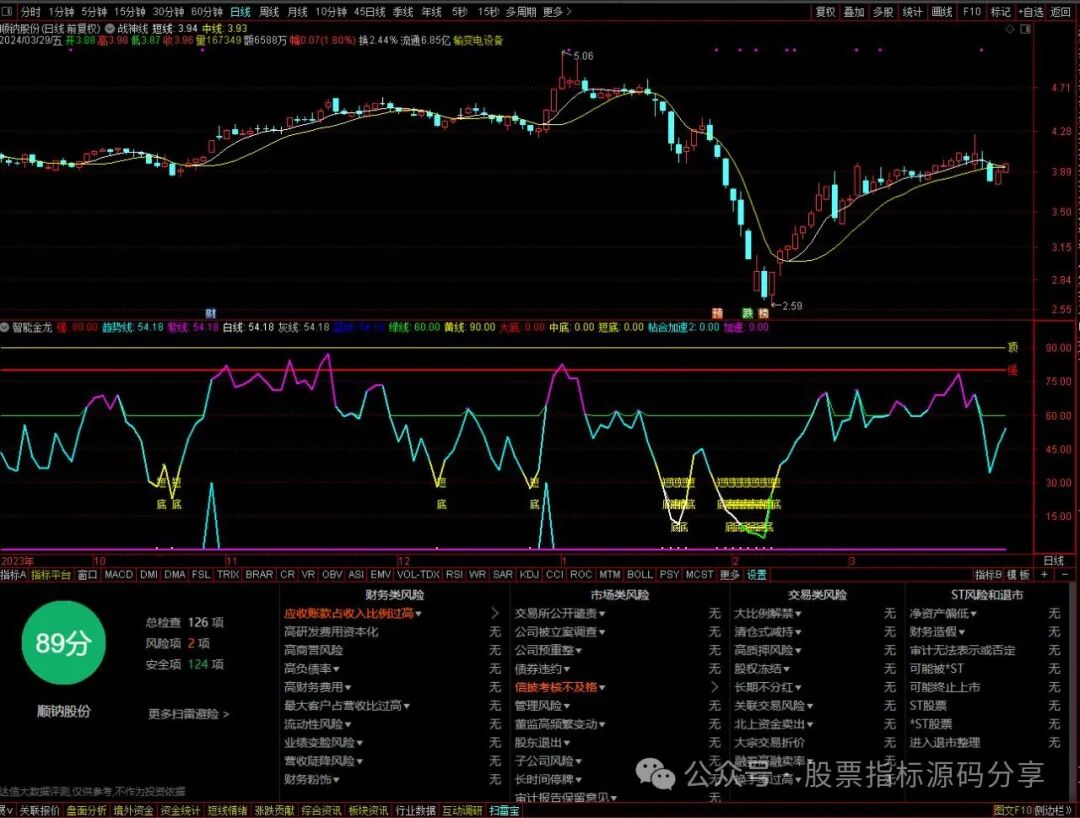Click the 模板 template button
The width and height of the screenshot is (1080, 818).
(1018, 574)
